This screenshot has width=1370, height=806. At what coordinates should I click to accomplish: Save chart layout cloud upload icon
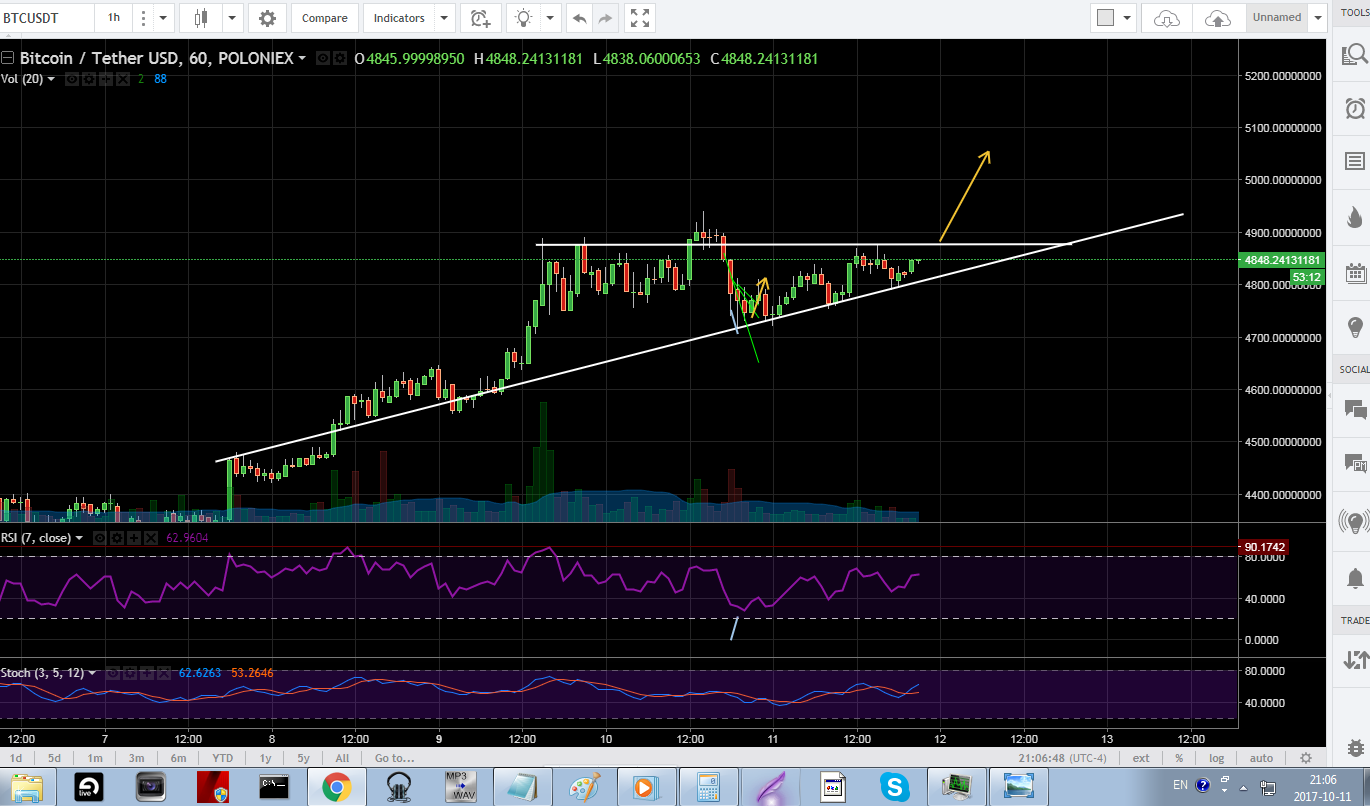coord(1218,18)
